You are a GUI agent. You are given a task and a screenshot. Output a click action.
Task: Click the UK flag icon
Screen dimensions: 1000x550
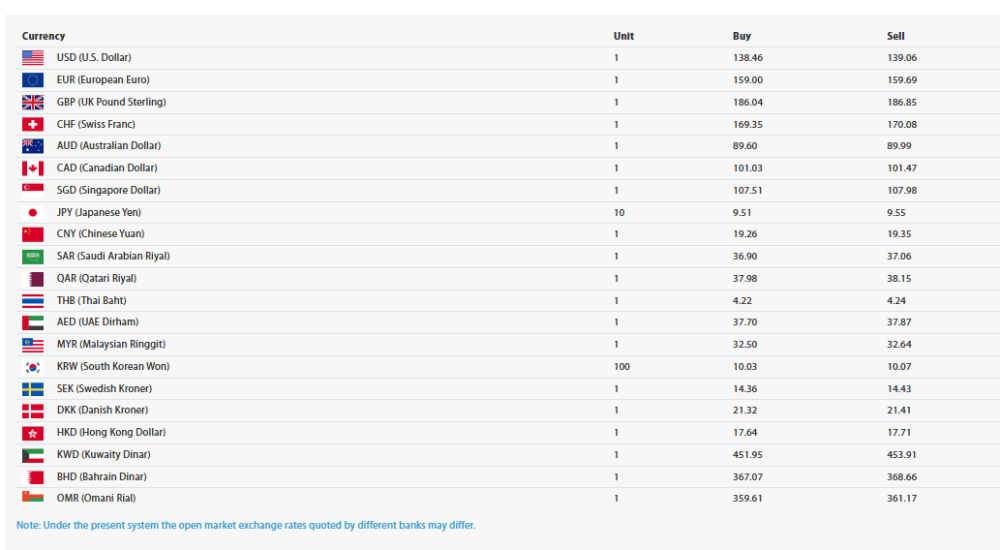[33, 102]
